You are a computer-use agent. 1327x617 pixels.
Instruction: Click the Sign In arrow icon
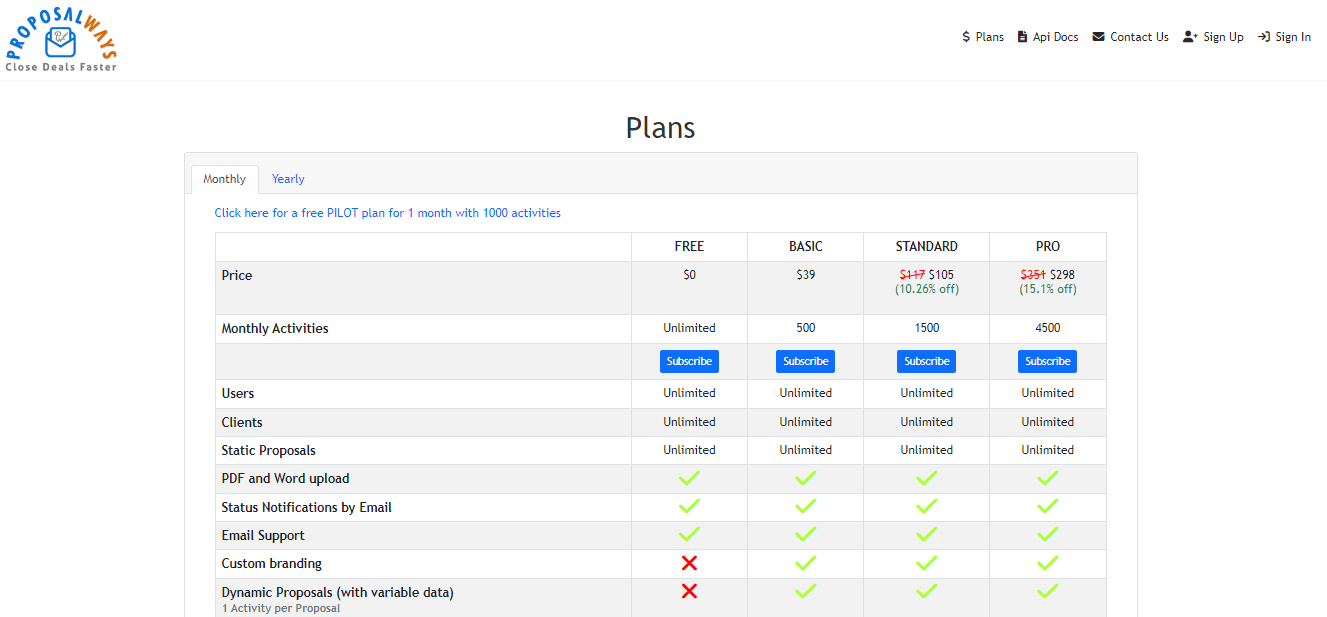click(x=1264, y=37)
